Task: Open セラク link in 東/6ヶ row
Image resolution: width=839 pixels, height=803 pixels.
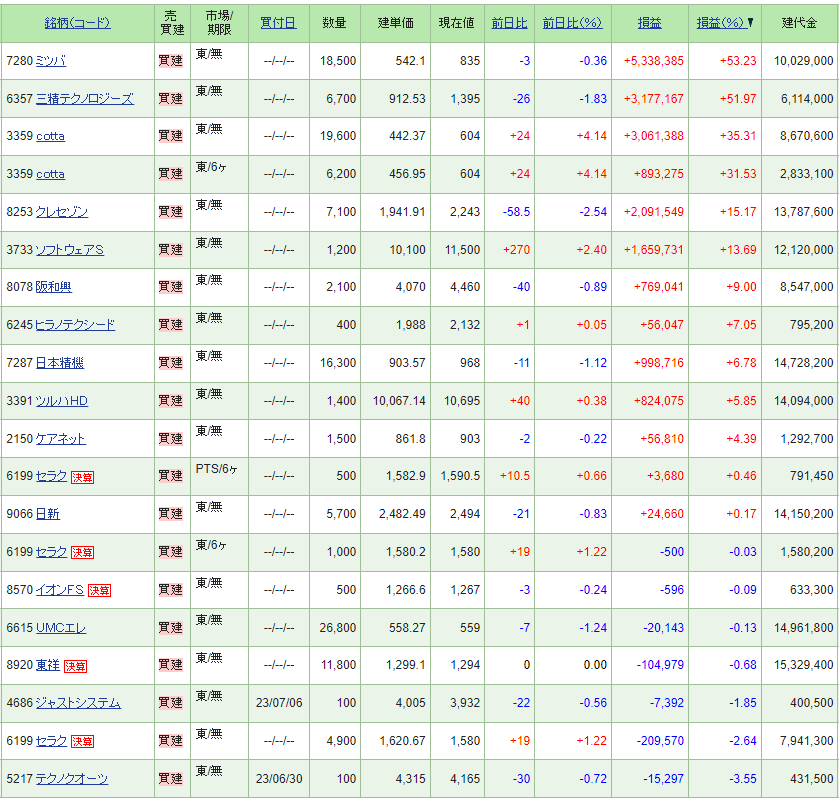Action: [51, 552]
